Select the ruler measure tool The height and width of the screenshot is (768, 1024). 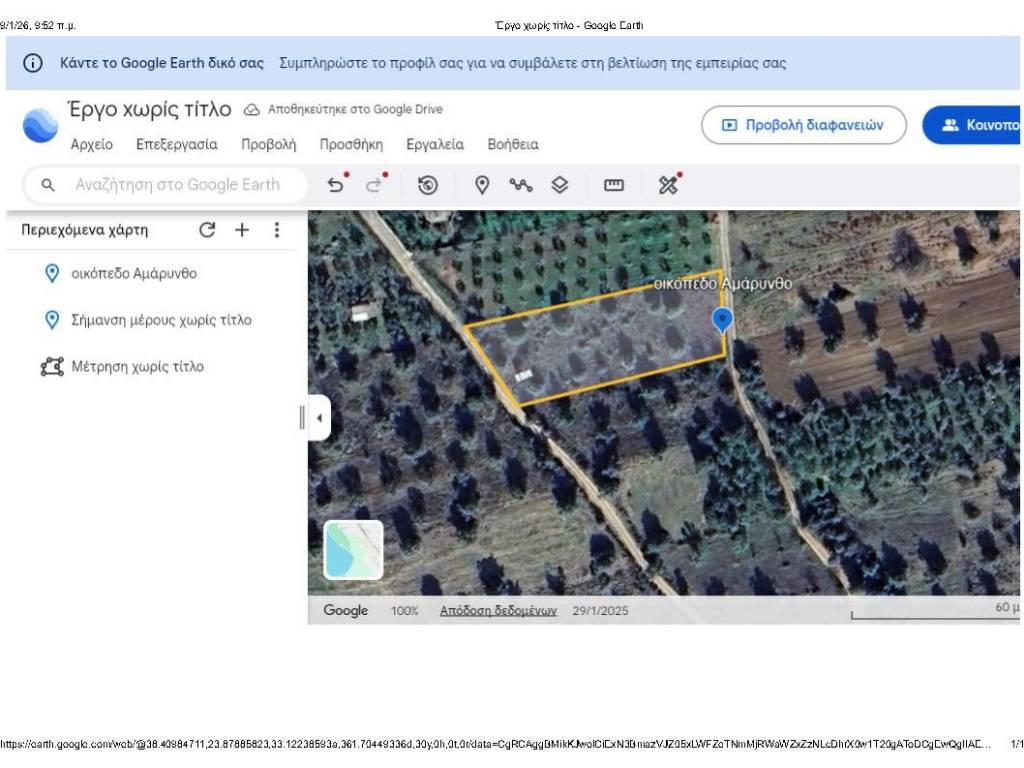(x=614, y=185)
